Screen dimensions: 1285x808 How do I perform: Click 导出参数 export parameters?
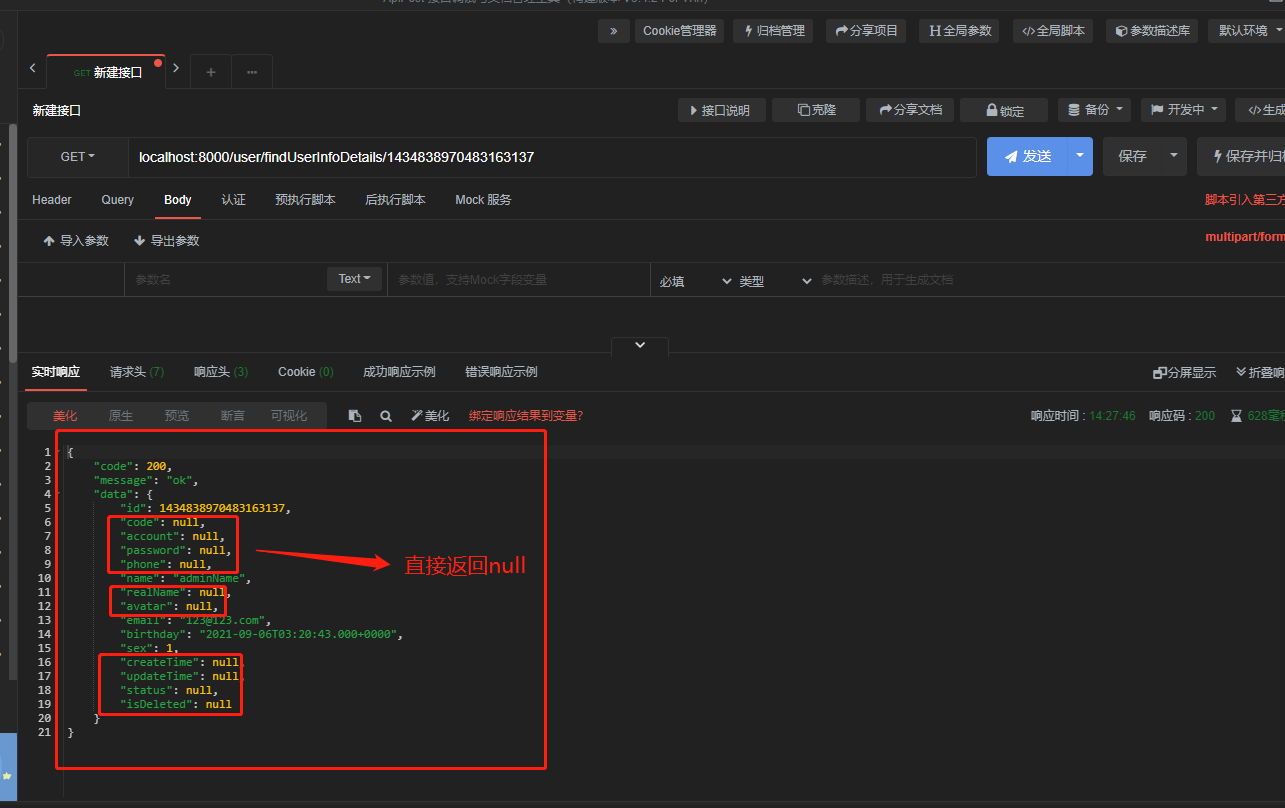pyautogui.click(x=166, y=241)
